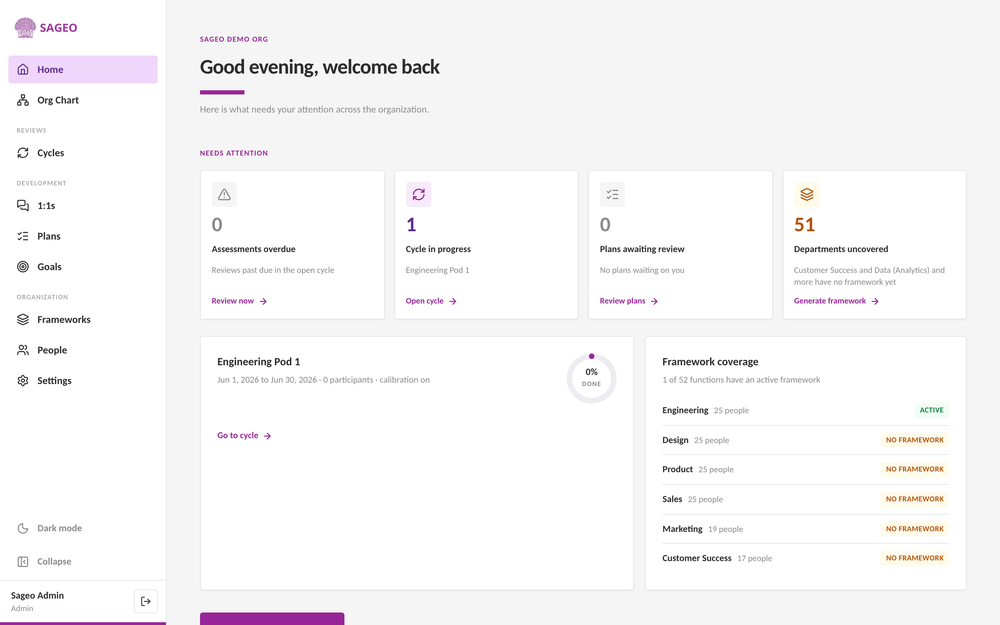Toggle Dark mode in the sidebar
1000x625 pixels.
click(x=83, y=528)
